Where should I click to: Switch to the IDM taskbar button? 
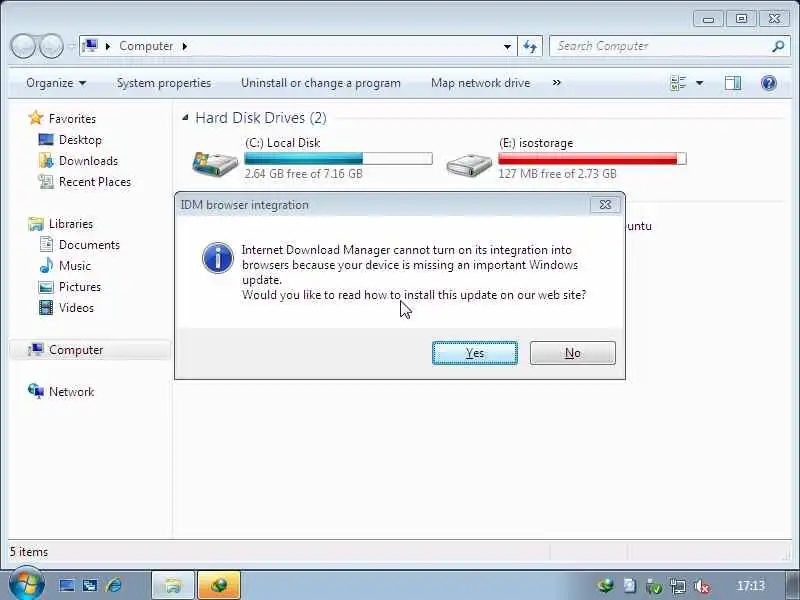click(x=219, y=585)
